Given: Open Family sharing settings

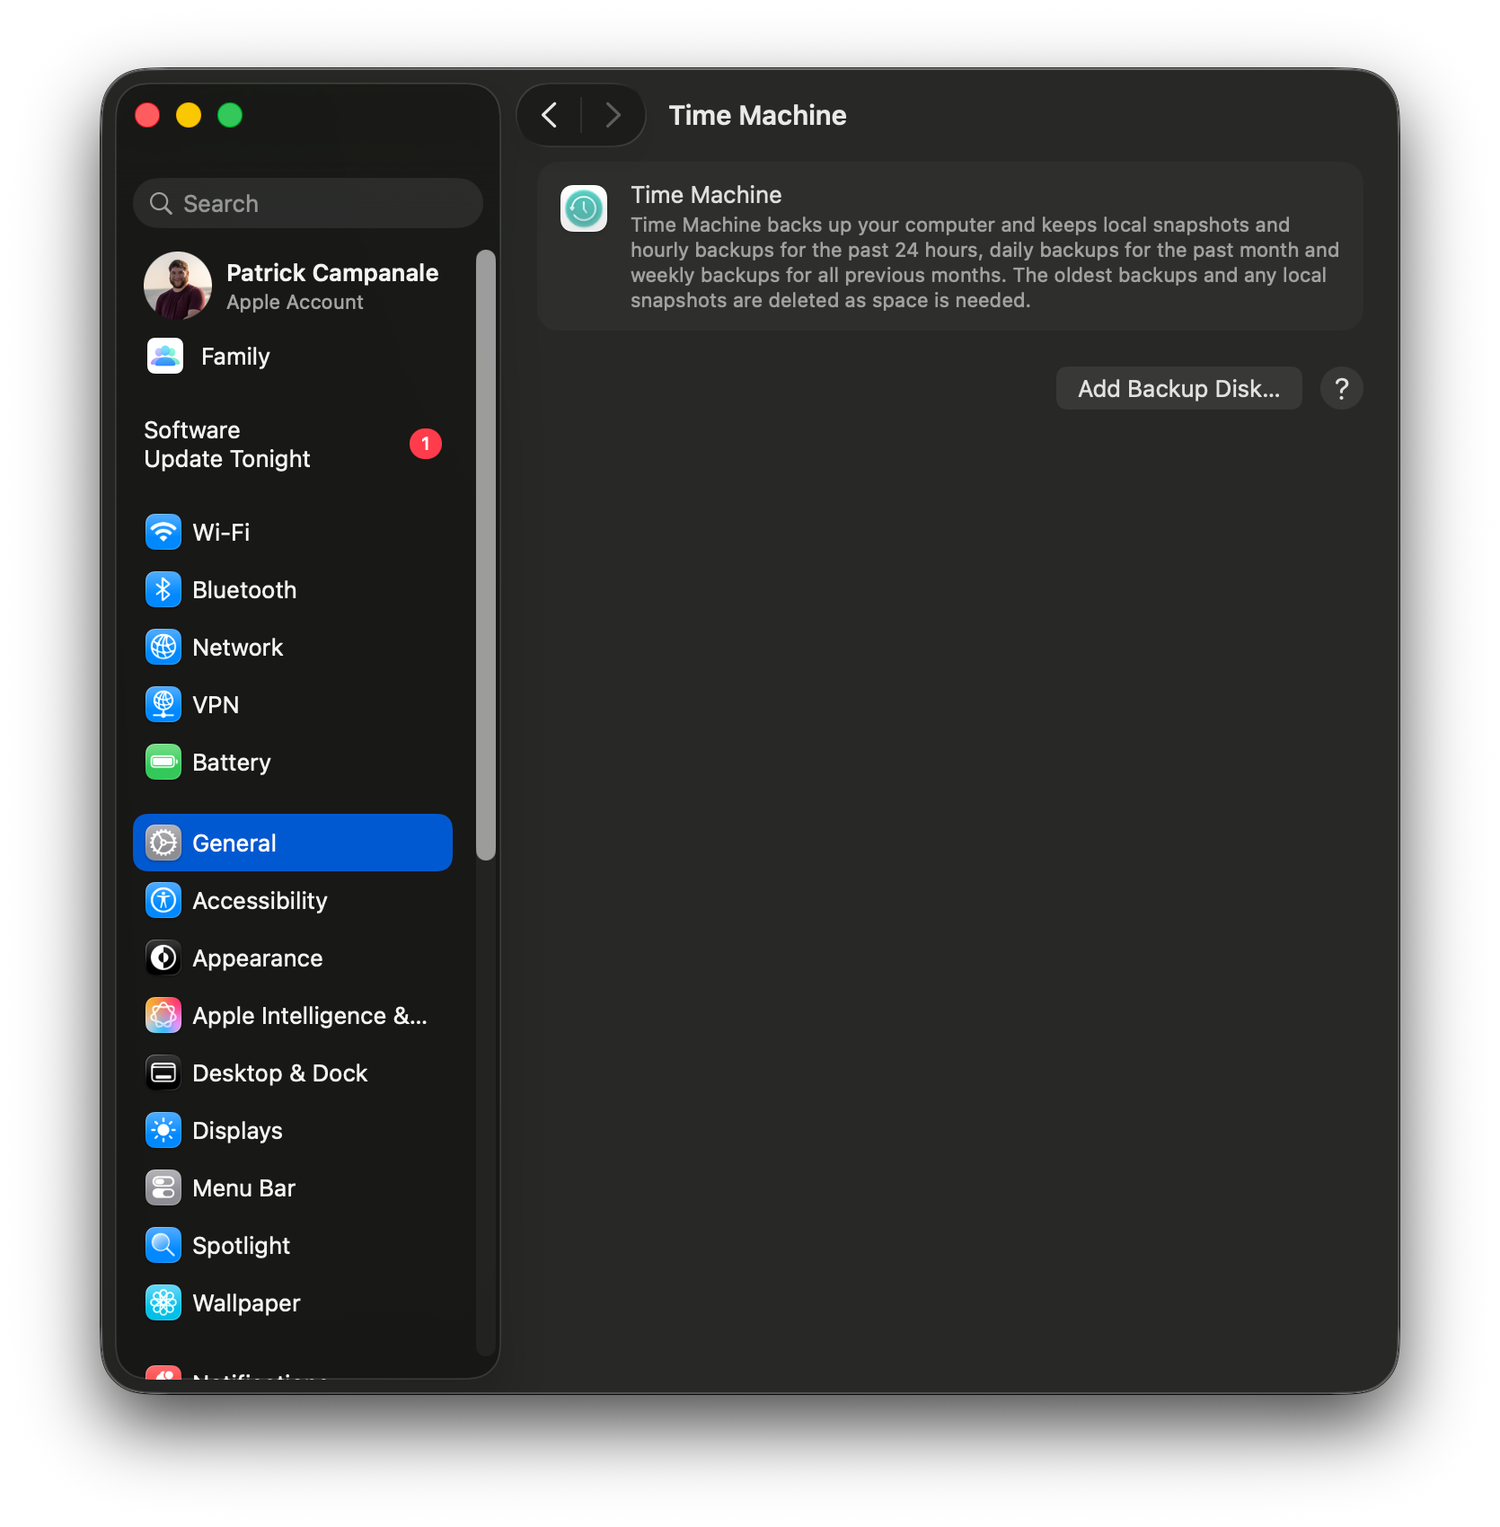Looking at the screenshot, I should click(233, 356).
